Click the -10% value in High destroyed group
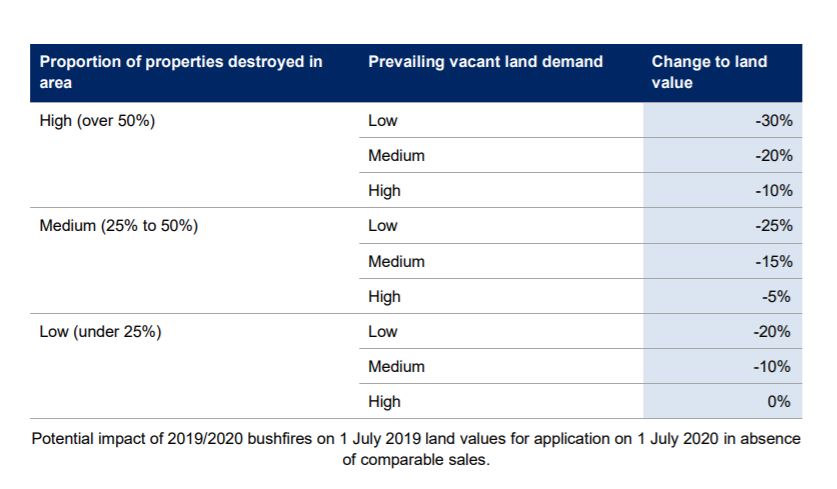Image resolution: width=837 pixels, height=489 pixels. 773,191
